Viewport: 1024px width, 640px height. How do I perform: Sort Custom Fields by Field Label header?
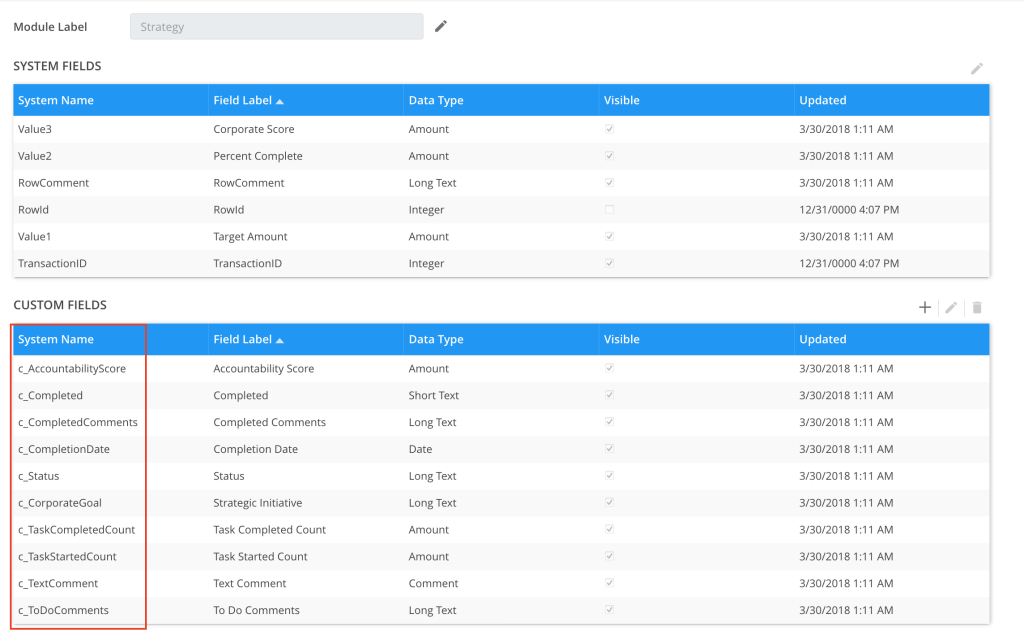coord(247,339)
